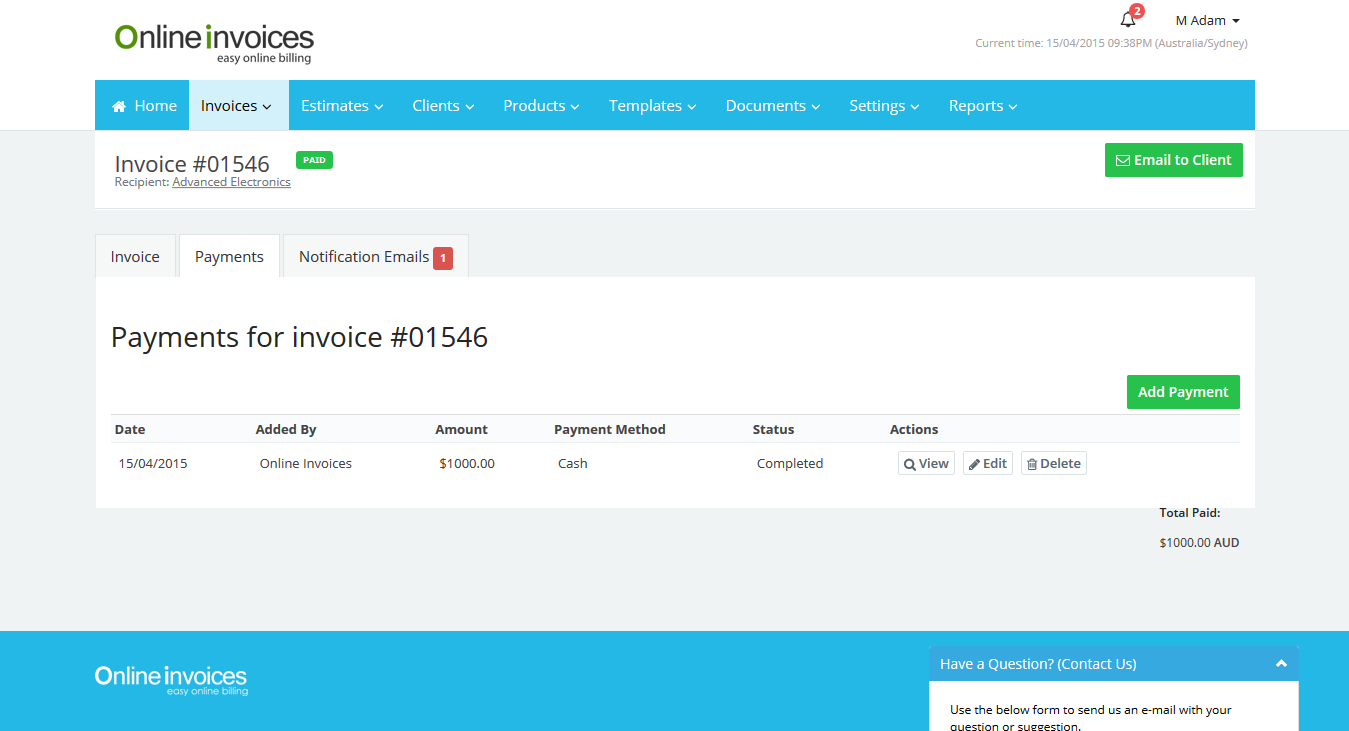Expand the Estimates dropdown menu
This screenshot has height=731, width=1349.
tap(342, 106)
